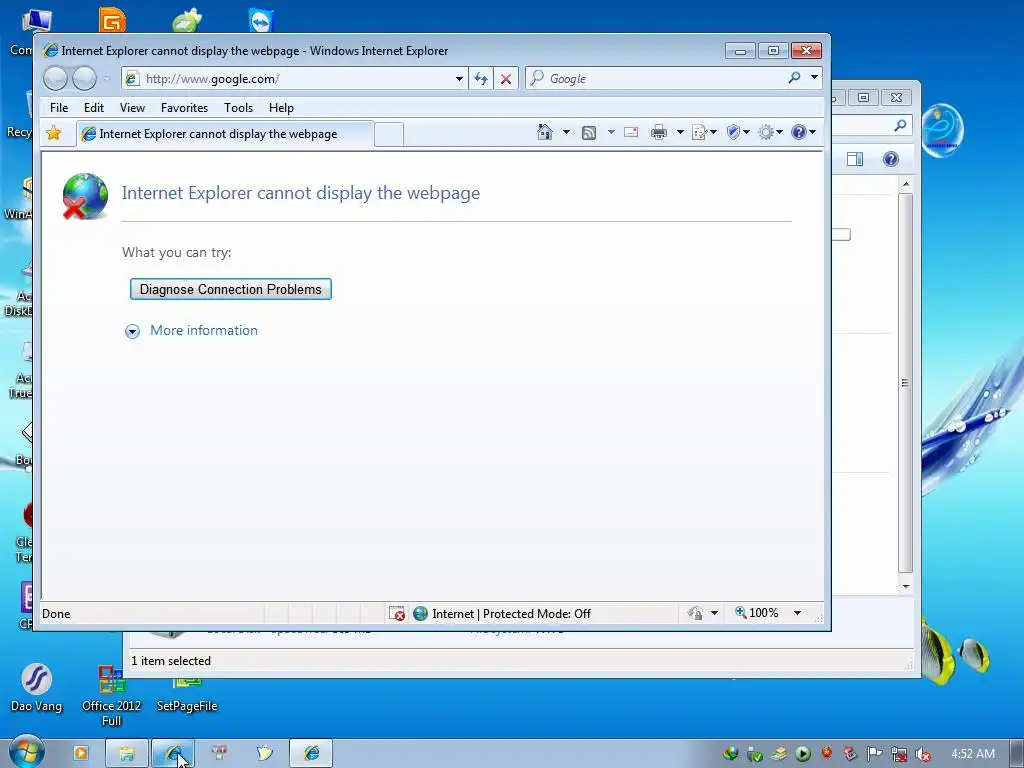
Task: Click the Forward navigation button
Action: pos(84,79)
